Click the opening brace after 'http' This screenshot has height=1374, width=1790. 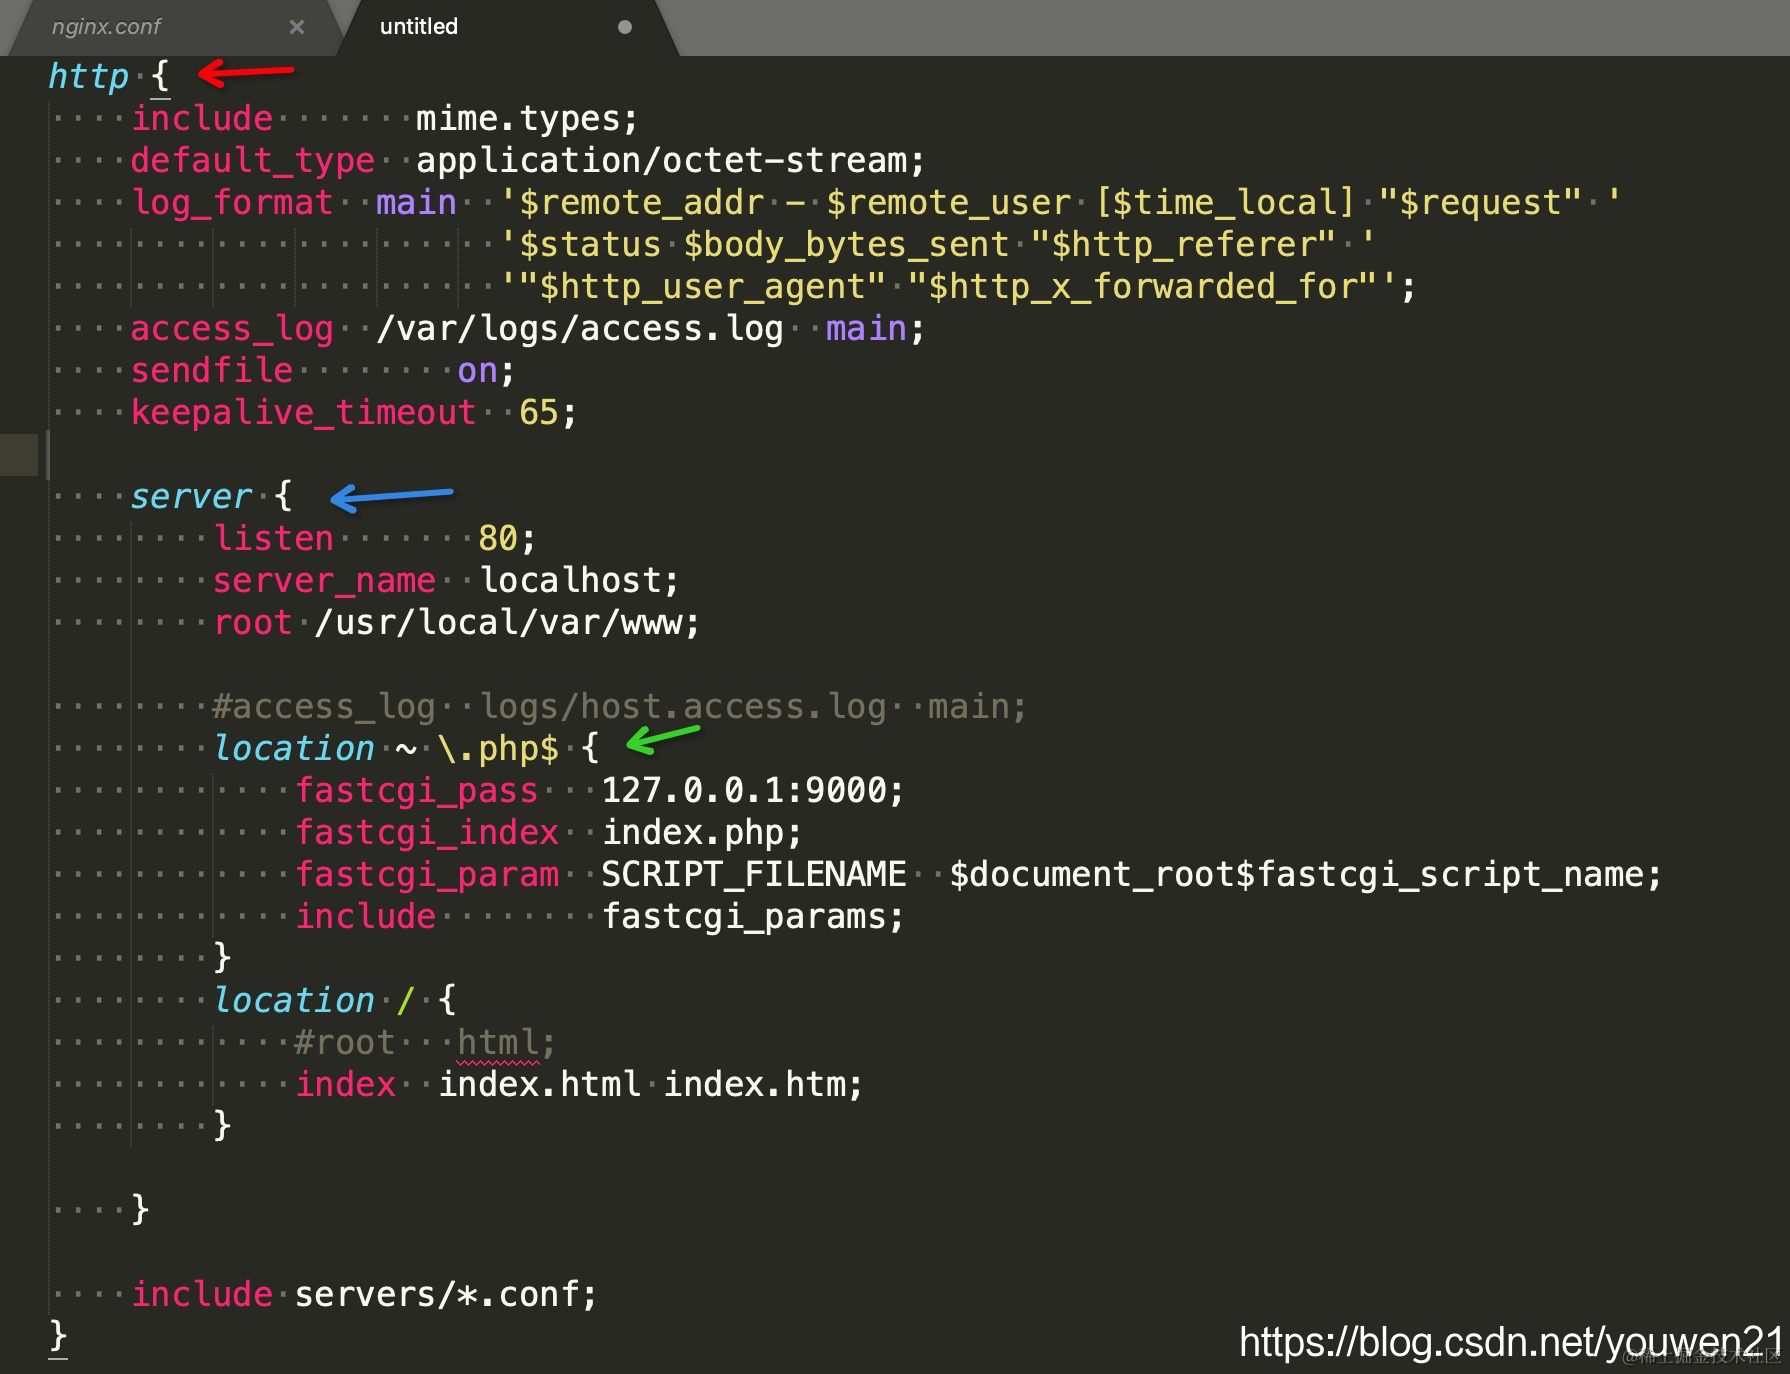(x=161, y=76)
